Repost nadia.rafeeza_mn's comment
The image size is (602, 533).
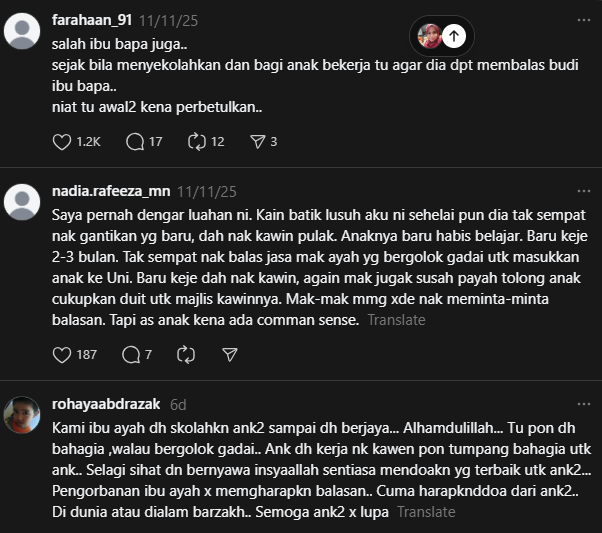(185, 354)
